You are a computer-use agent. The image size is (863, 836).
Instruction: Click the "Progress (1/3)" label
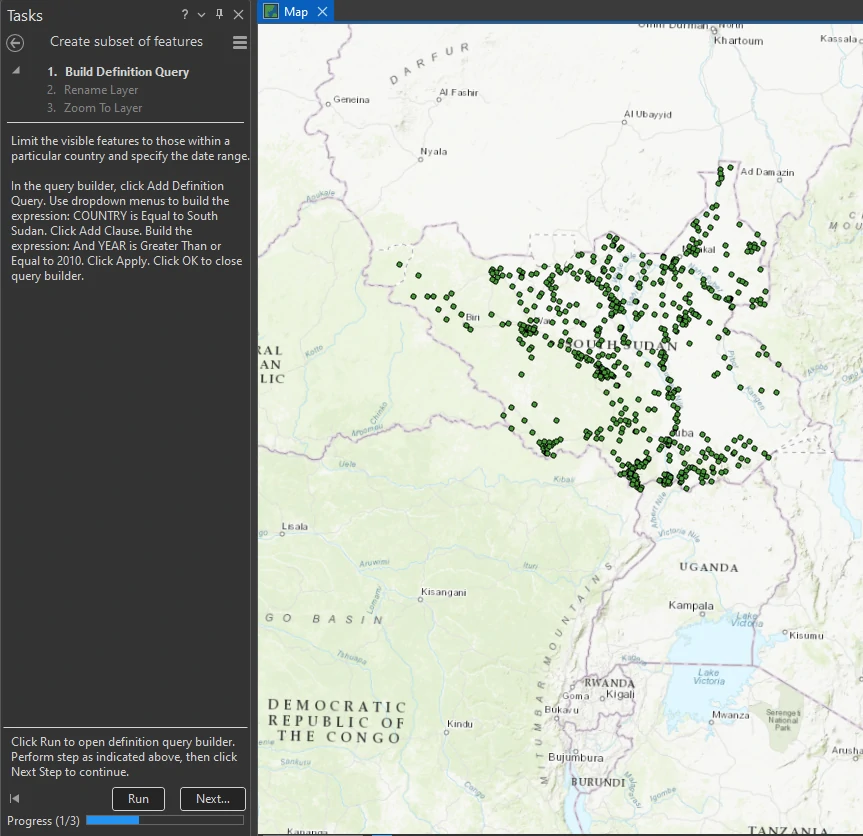pos(43,821)
